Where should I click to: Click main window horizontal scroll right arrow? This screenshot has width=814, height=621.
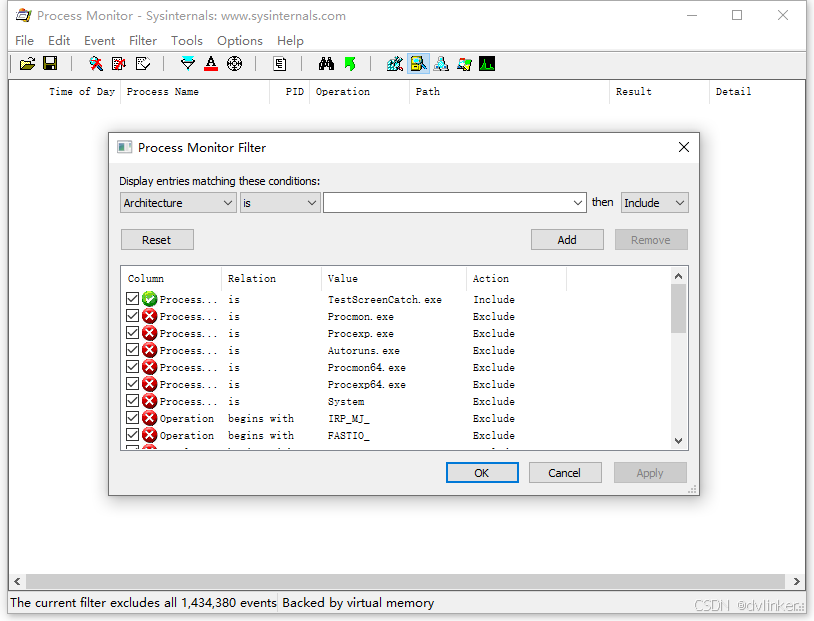coord(797,581)
